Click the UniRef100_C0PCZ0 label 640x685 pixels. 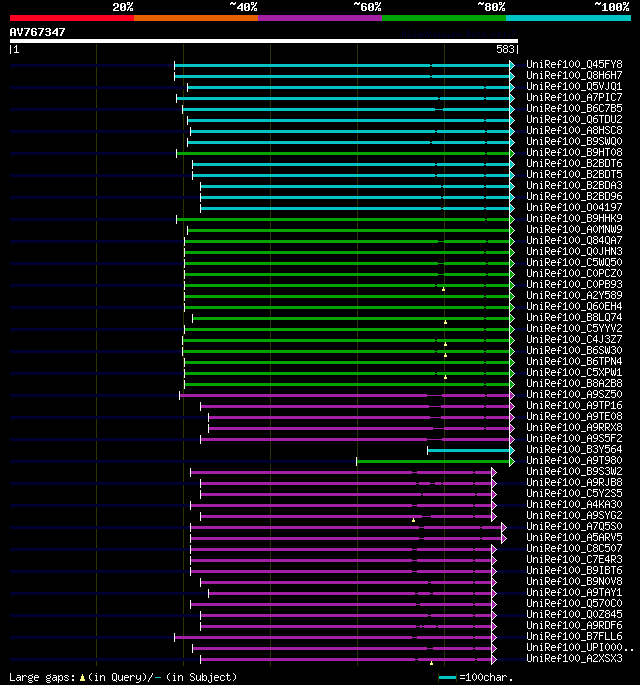[x=574, y=273]
